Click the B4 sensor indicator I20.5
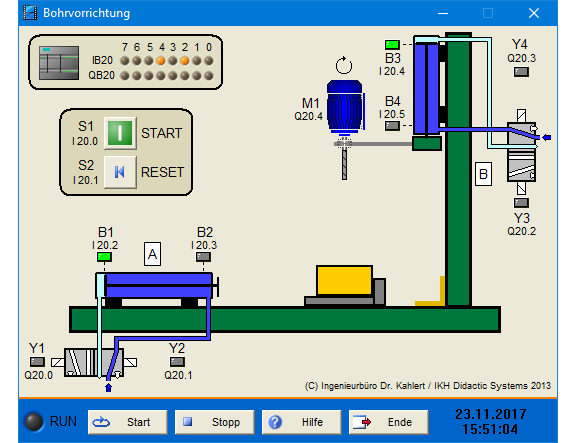Viewport: 576px width, 443px height. click(392, 126)
